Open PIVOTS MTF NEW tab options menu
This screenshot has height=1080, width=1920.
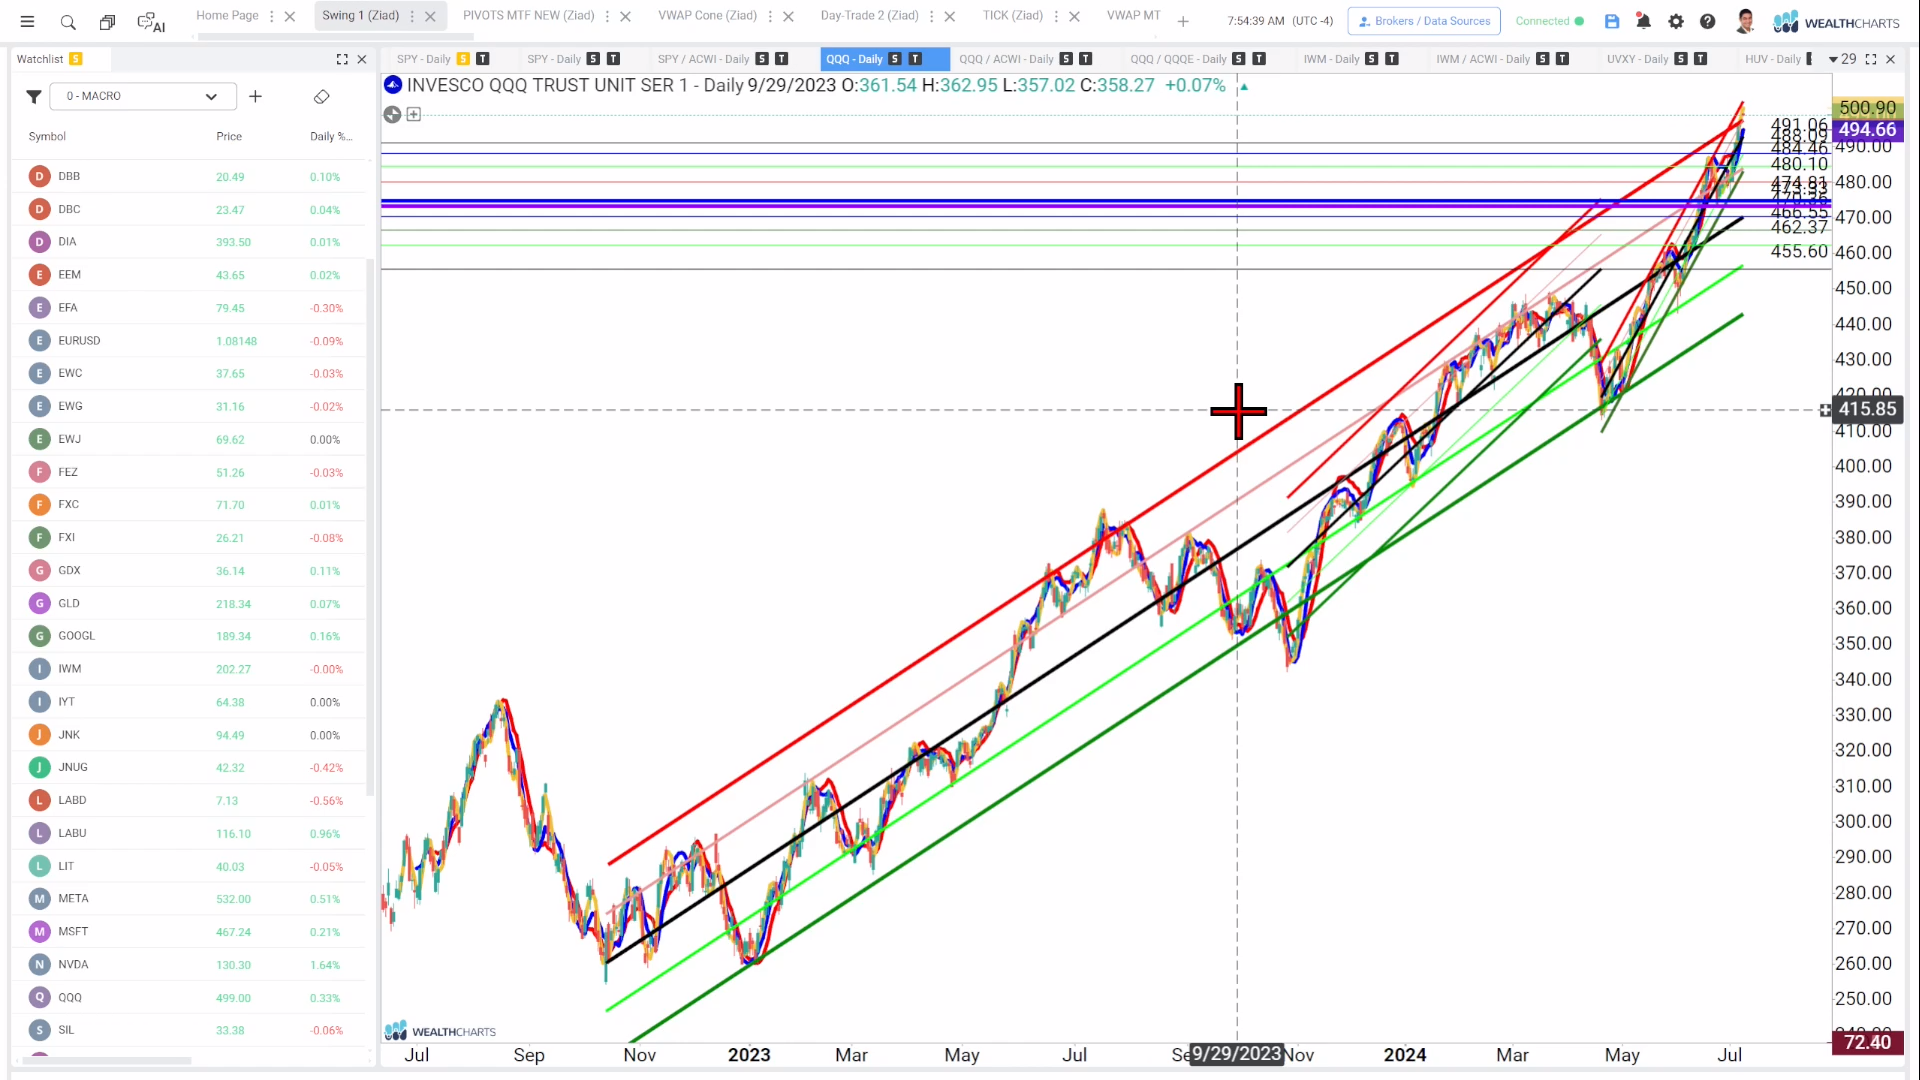click(x=607, y=16)
